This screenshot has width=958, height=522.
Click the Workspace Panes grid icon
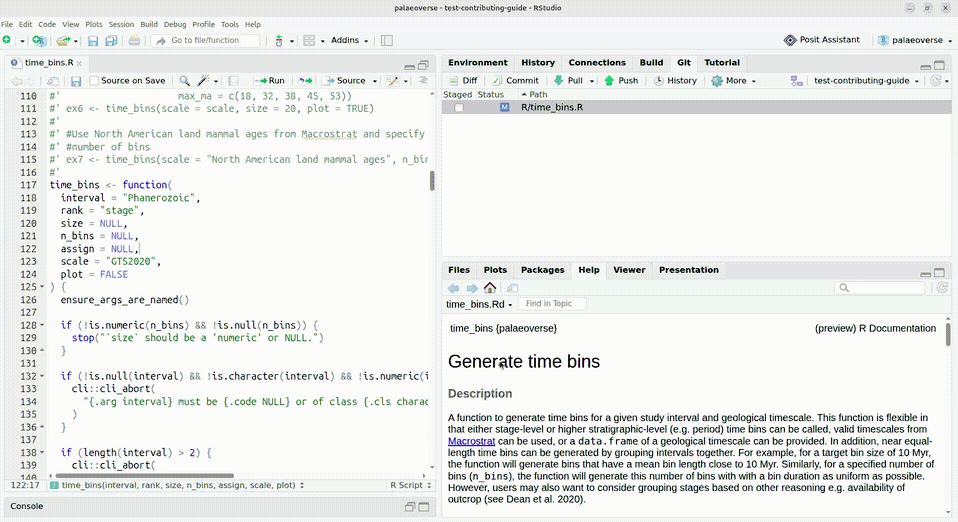pos(309,40)
